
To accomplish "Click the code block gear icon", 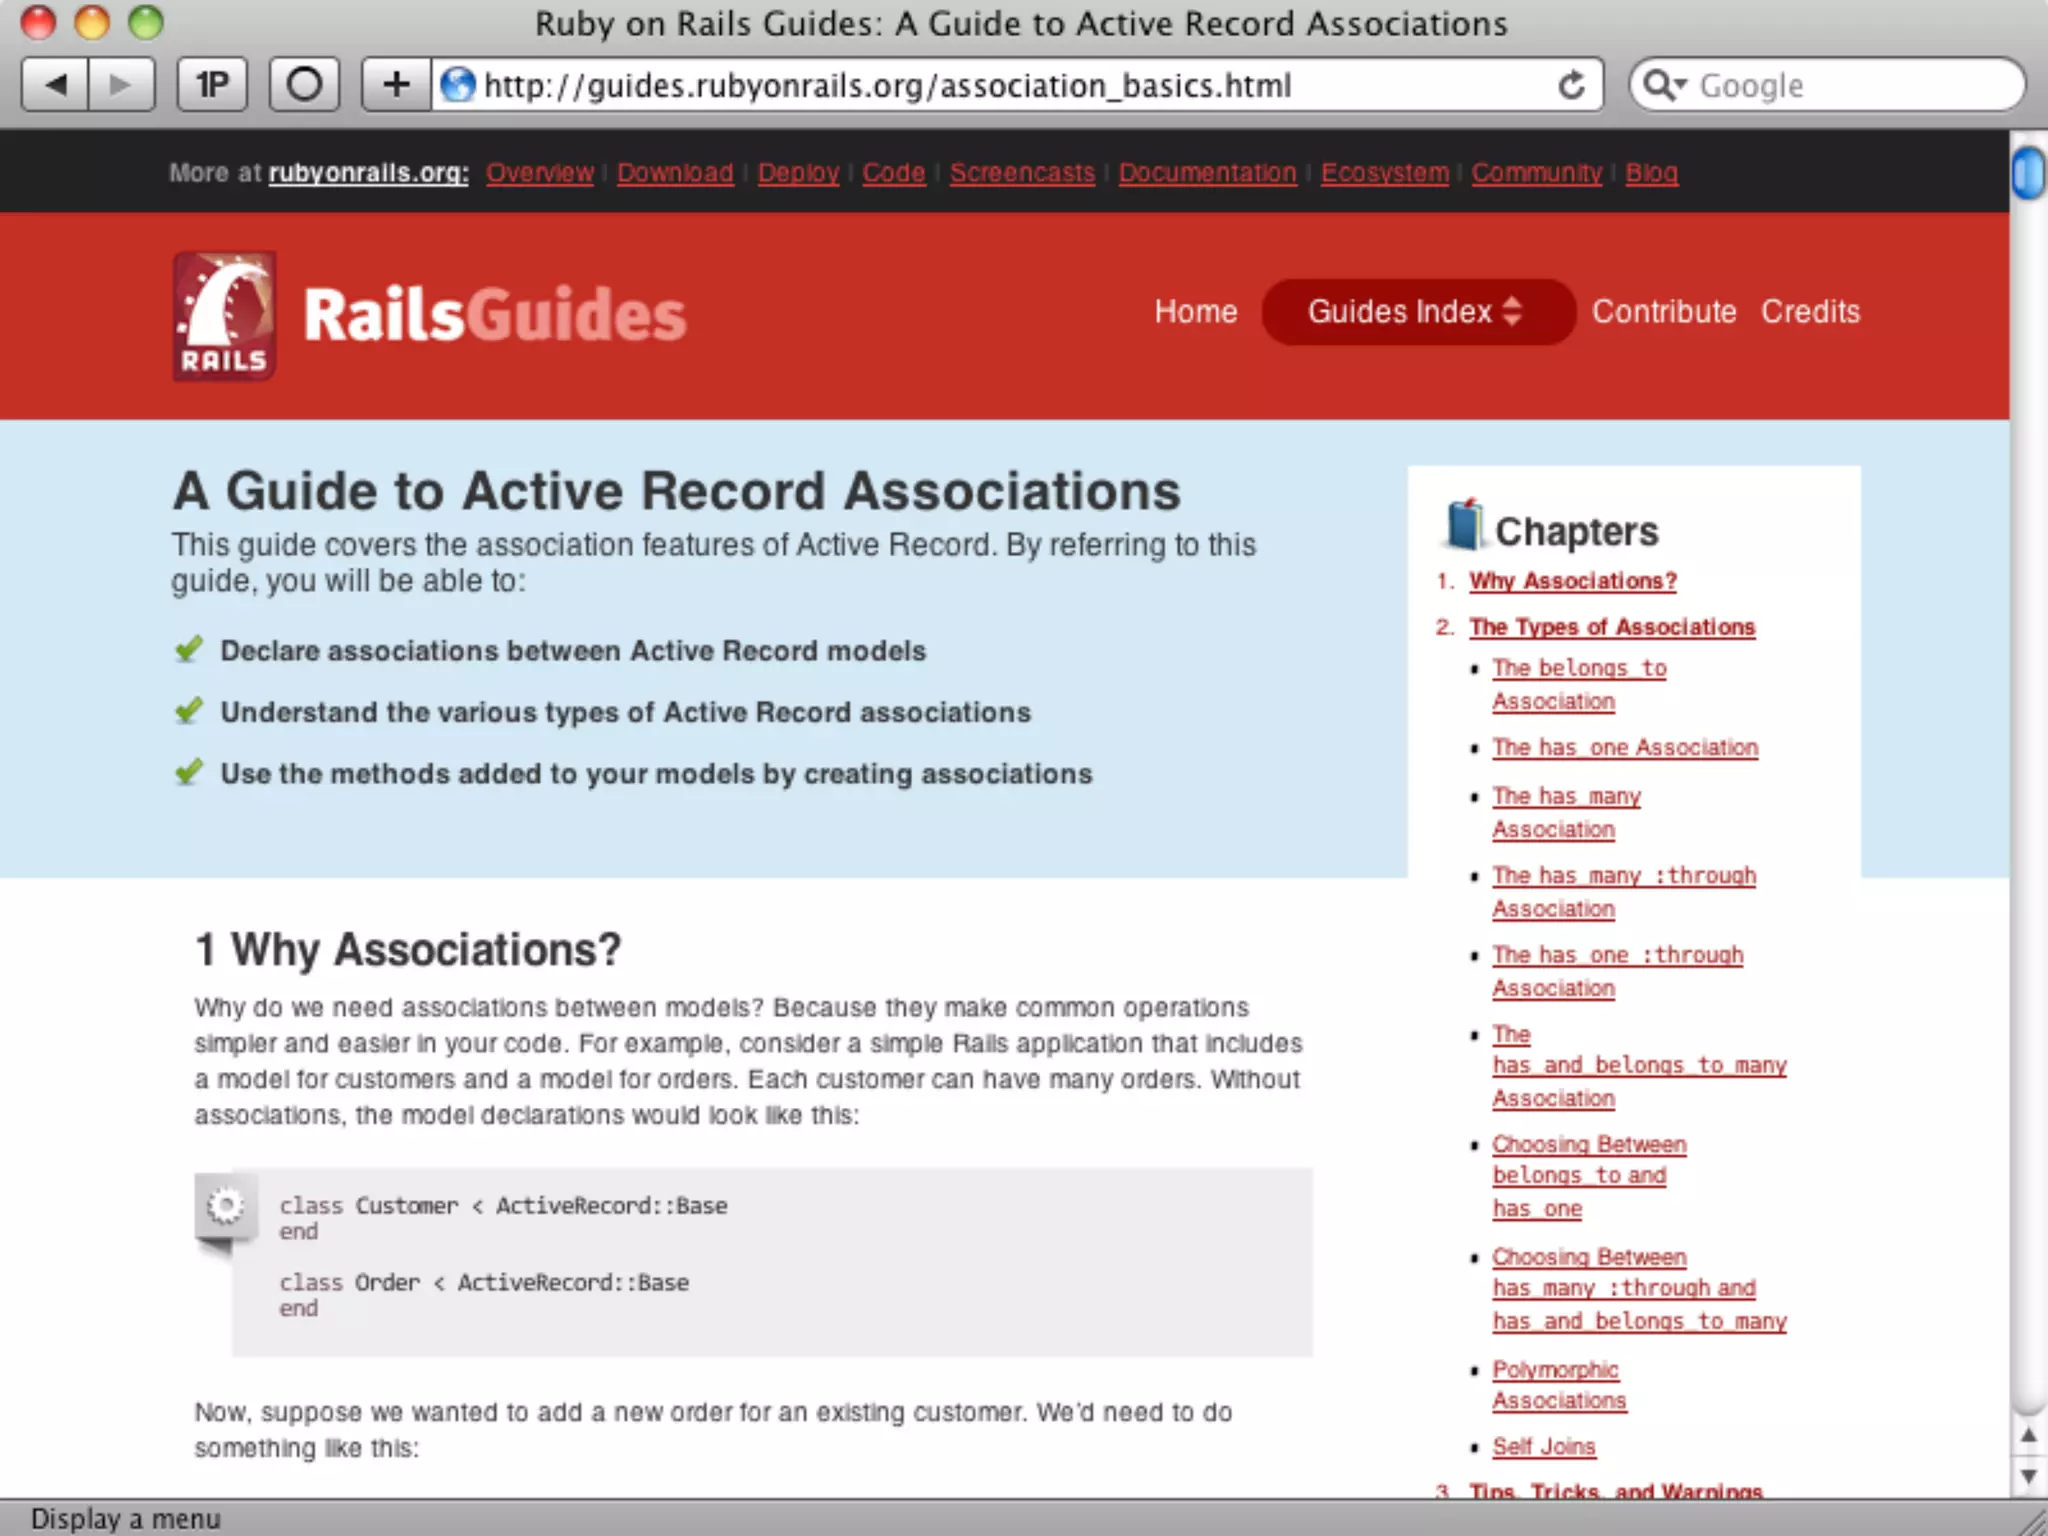I will click(225, 1205).
